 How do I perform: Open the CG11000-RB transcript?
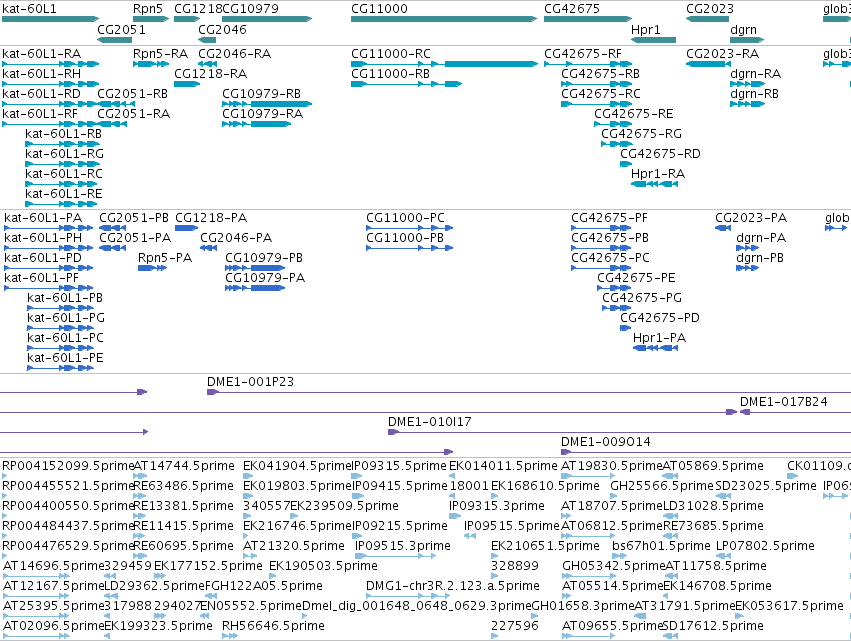coord(407,84)
